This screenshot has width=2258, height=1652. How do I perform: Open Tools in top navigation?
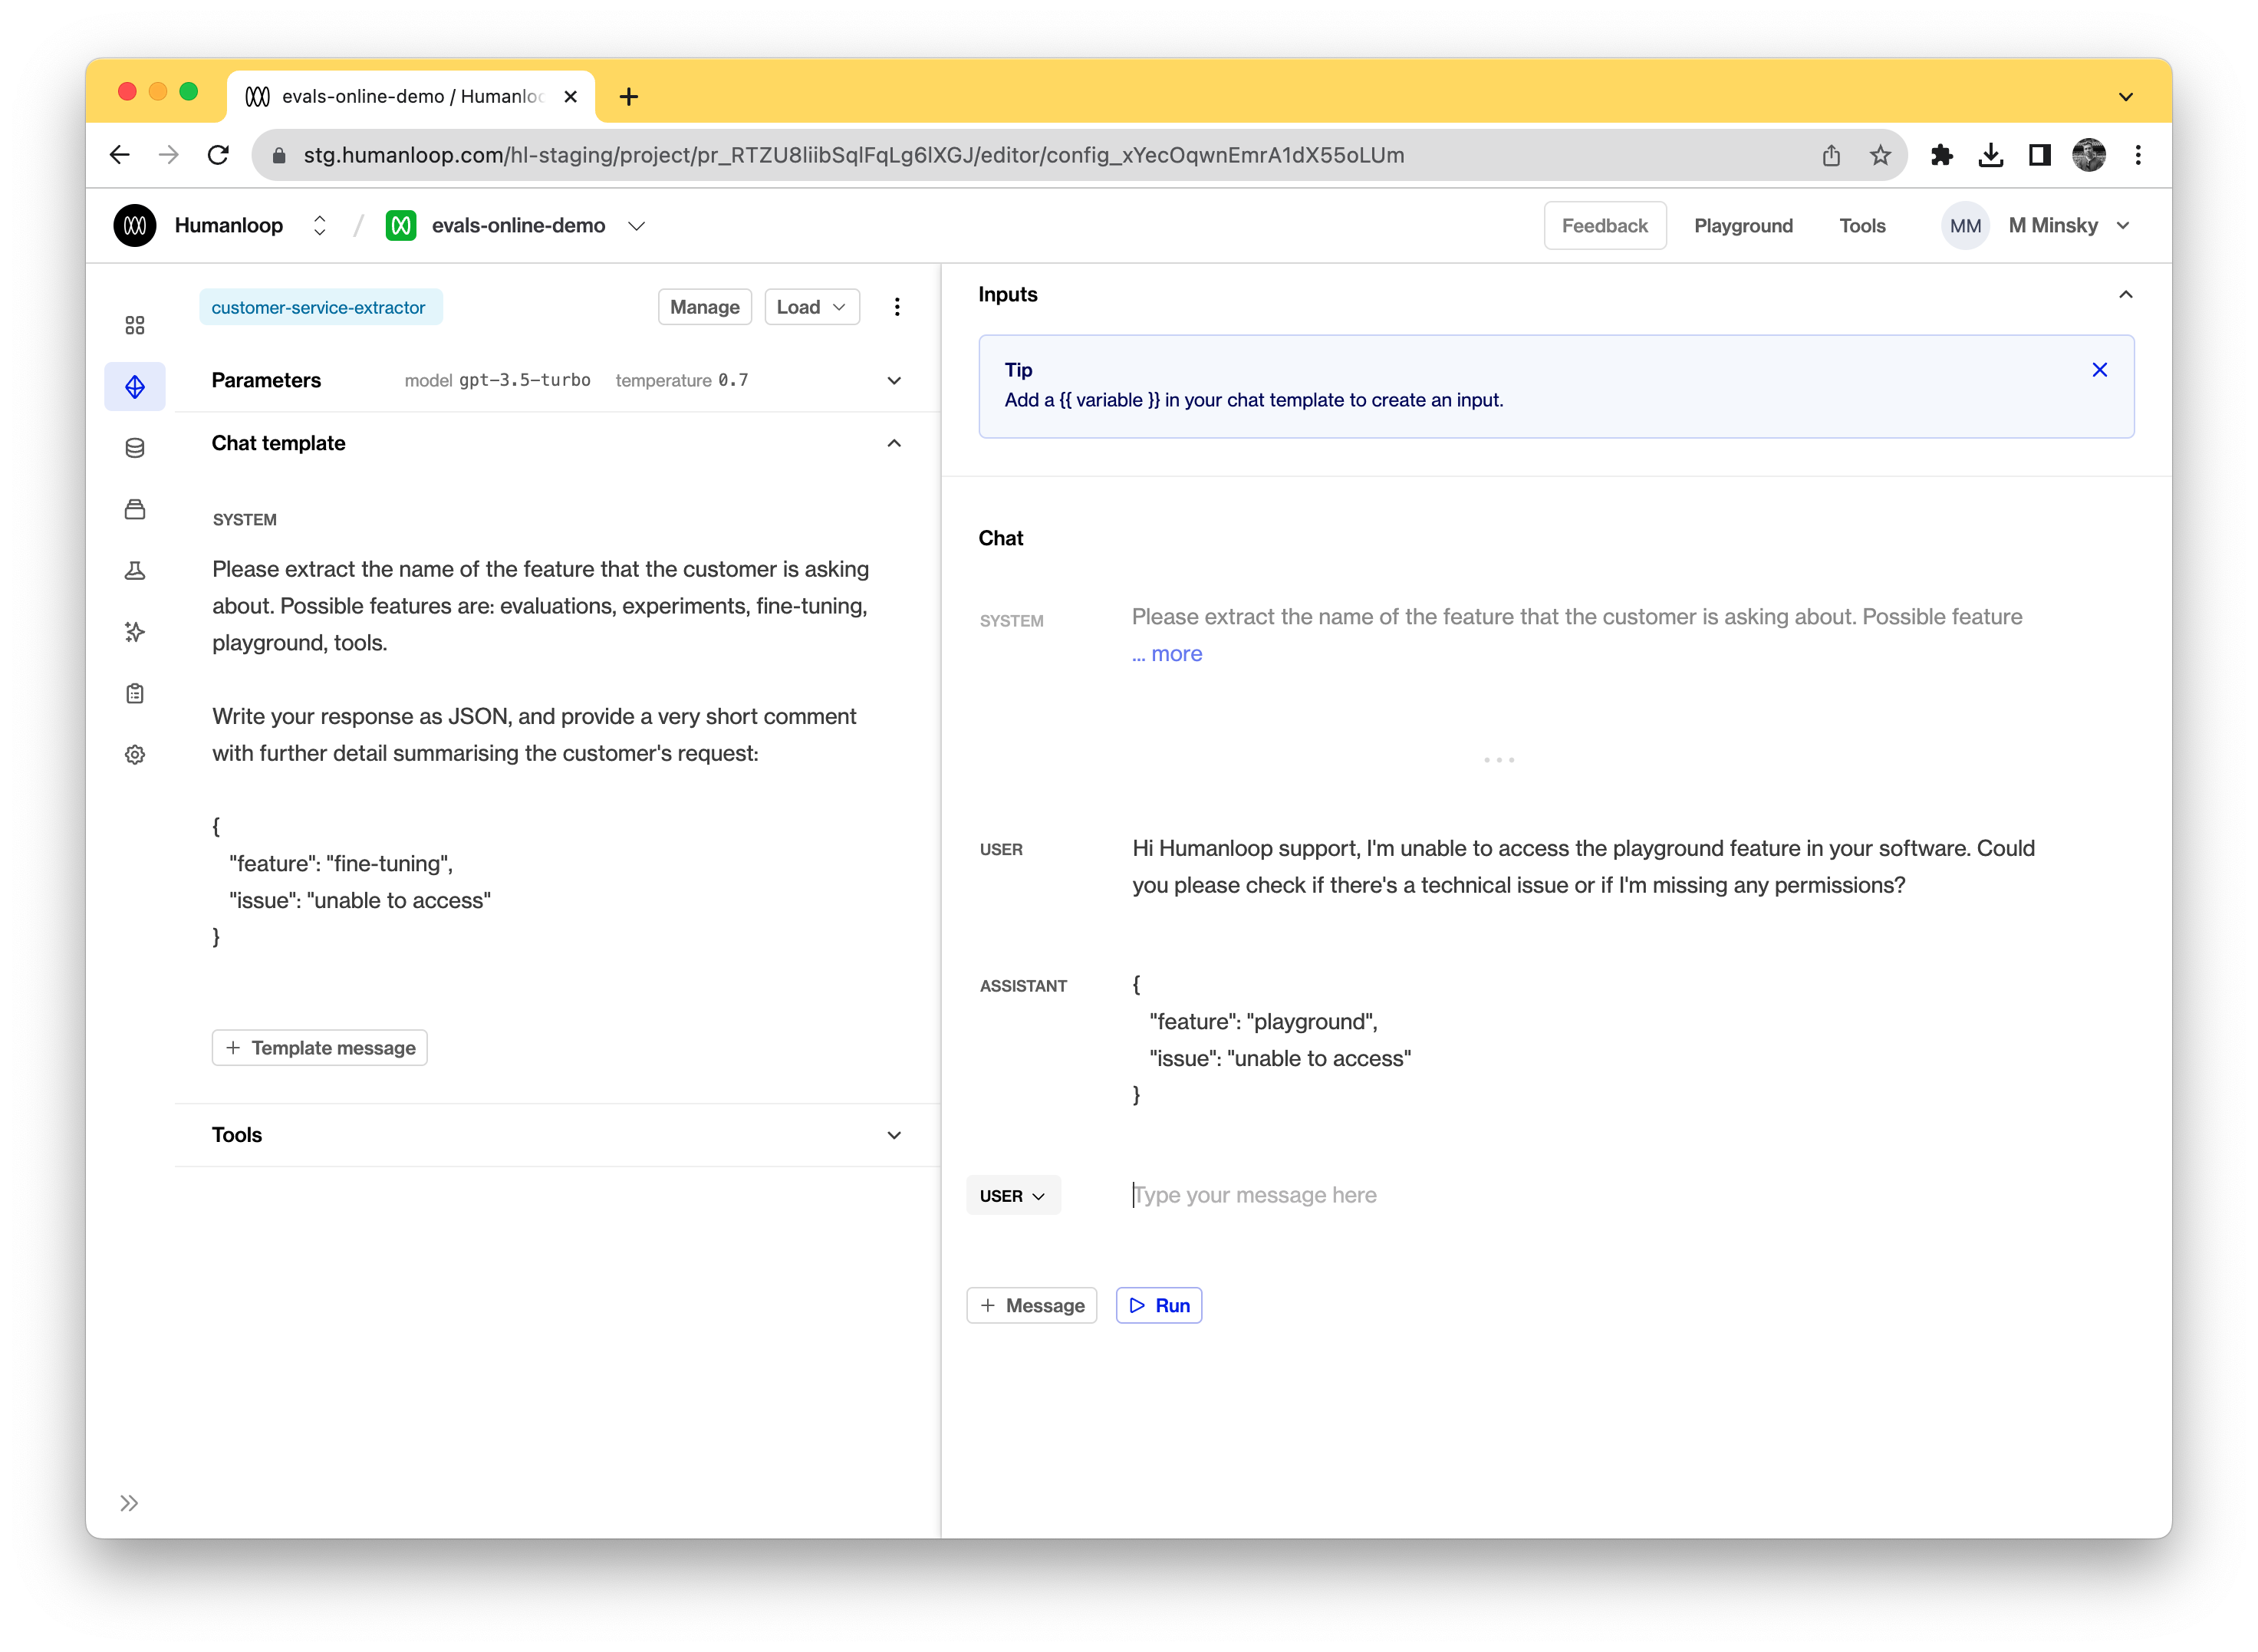coord(1862,225)
